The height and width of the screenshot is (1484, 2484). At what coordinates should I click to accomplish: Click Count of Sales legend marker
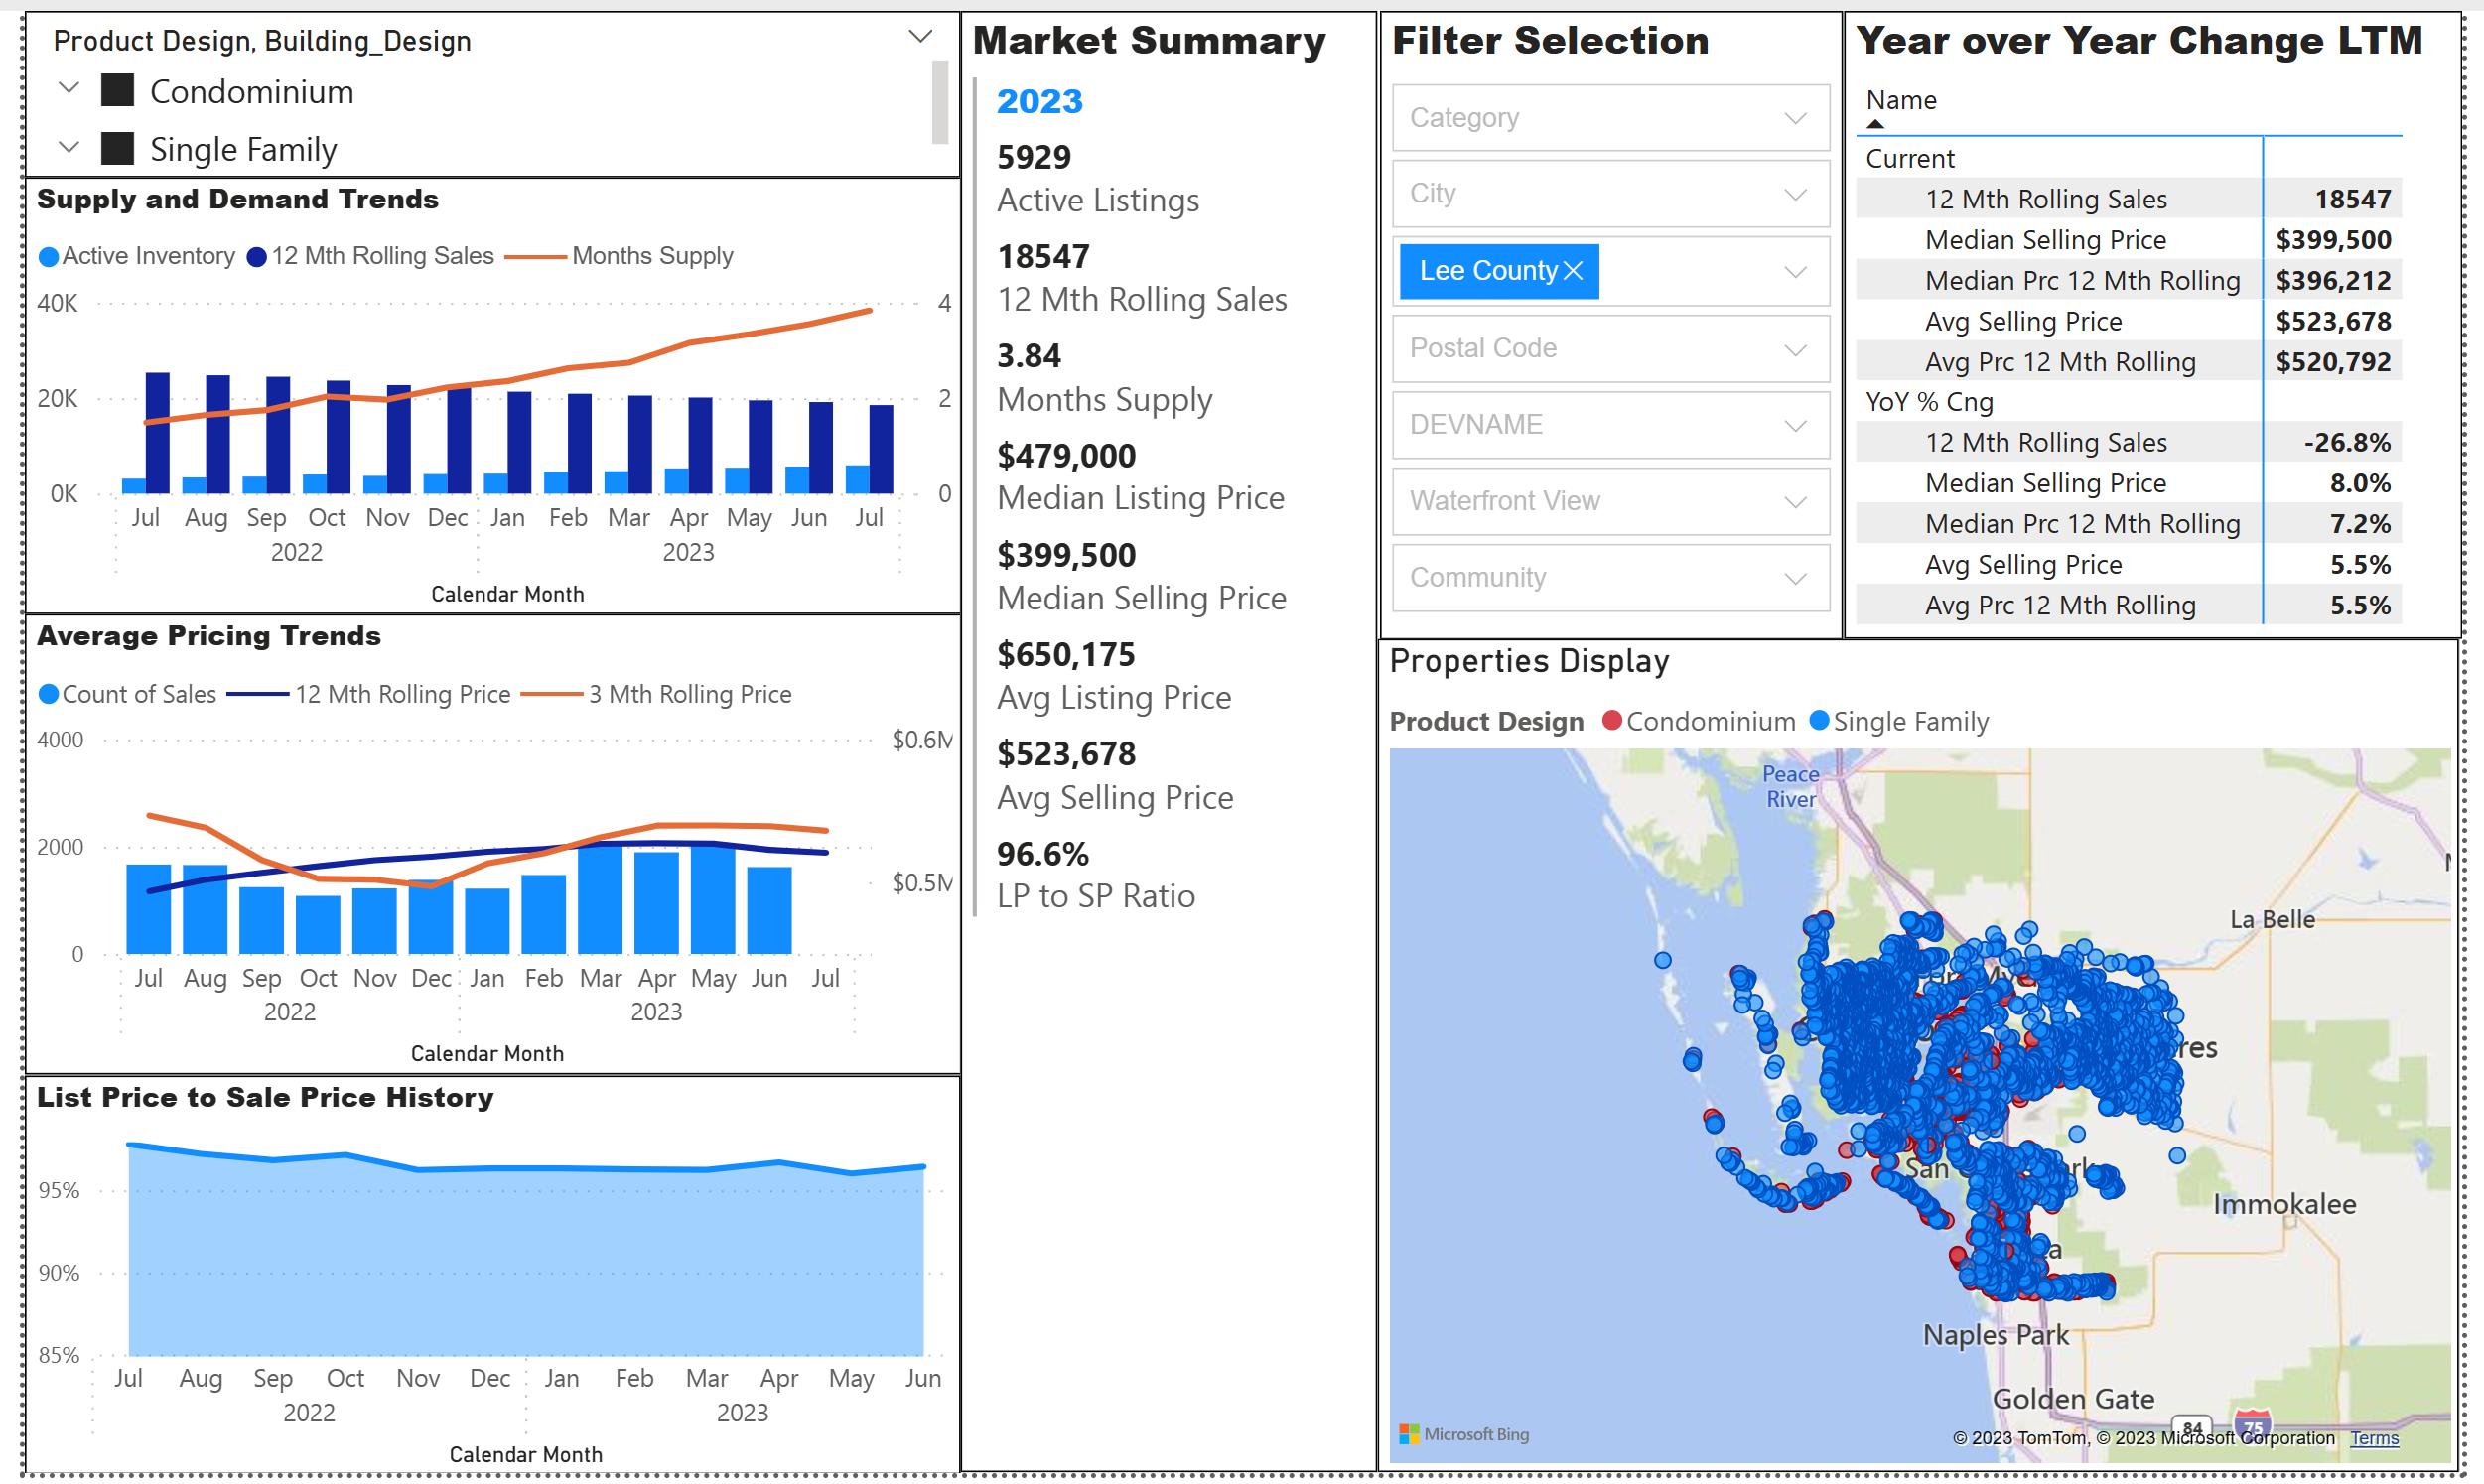point(48,694)
